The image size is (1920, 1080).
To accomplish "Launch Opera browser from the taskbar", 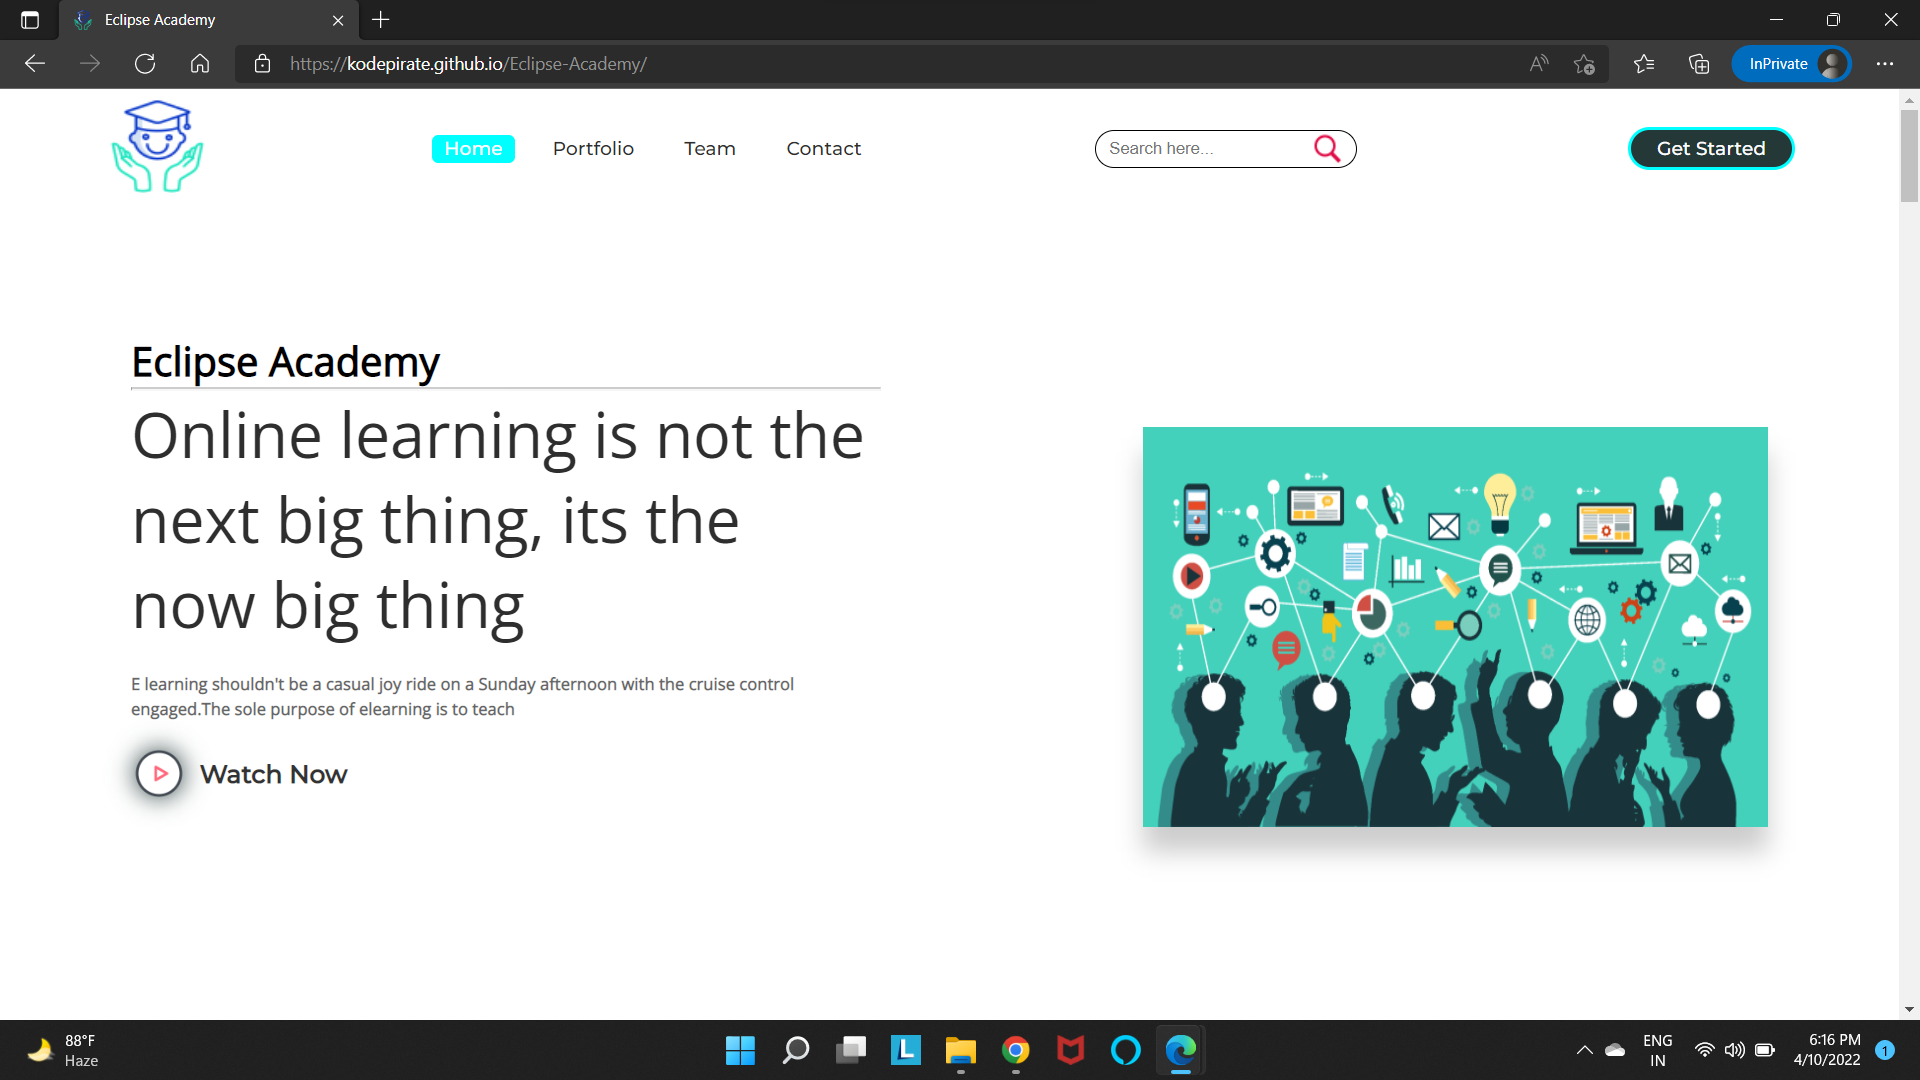I will (1124, 1050).
